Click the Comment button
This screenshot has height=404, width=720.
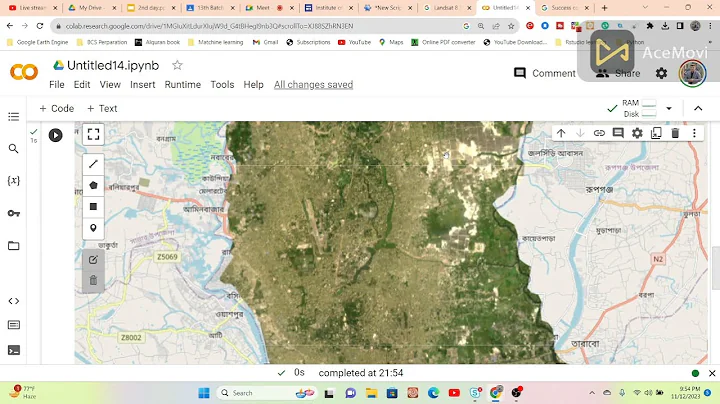(x=545, y=73)
